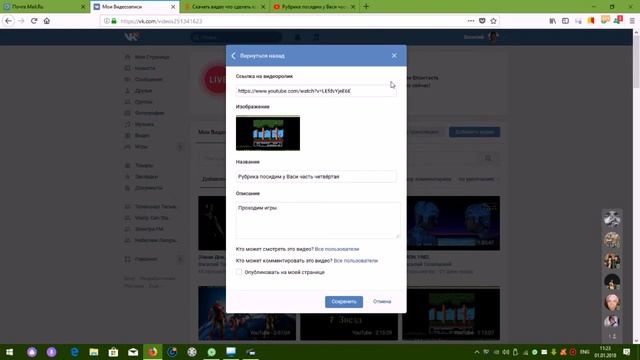
Task: Open page actions three-dot menu
Action: pos(471,21)
